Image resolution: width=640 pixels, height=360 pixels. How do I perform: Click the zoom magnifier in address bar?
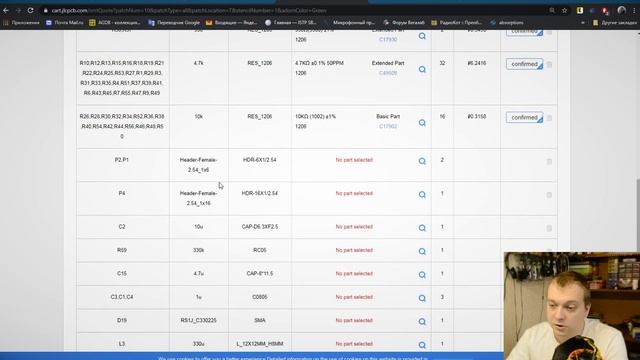(552, 11)
